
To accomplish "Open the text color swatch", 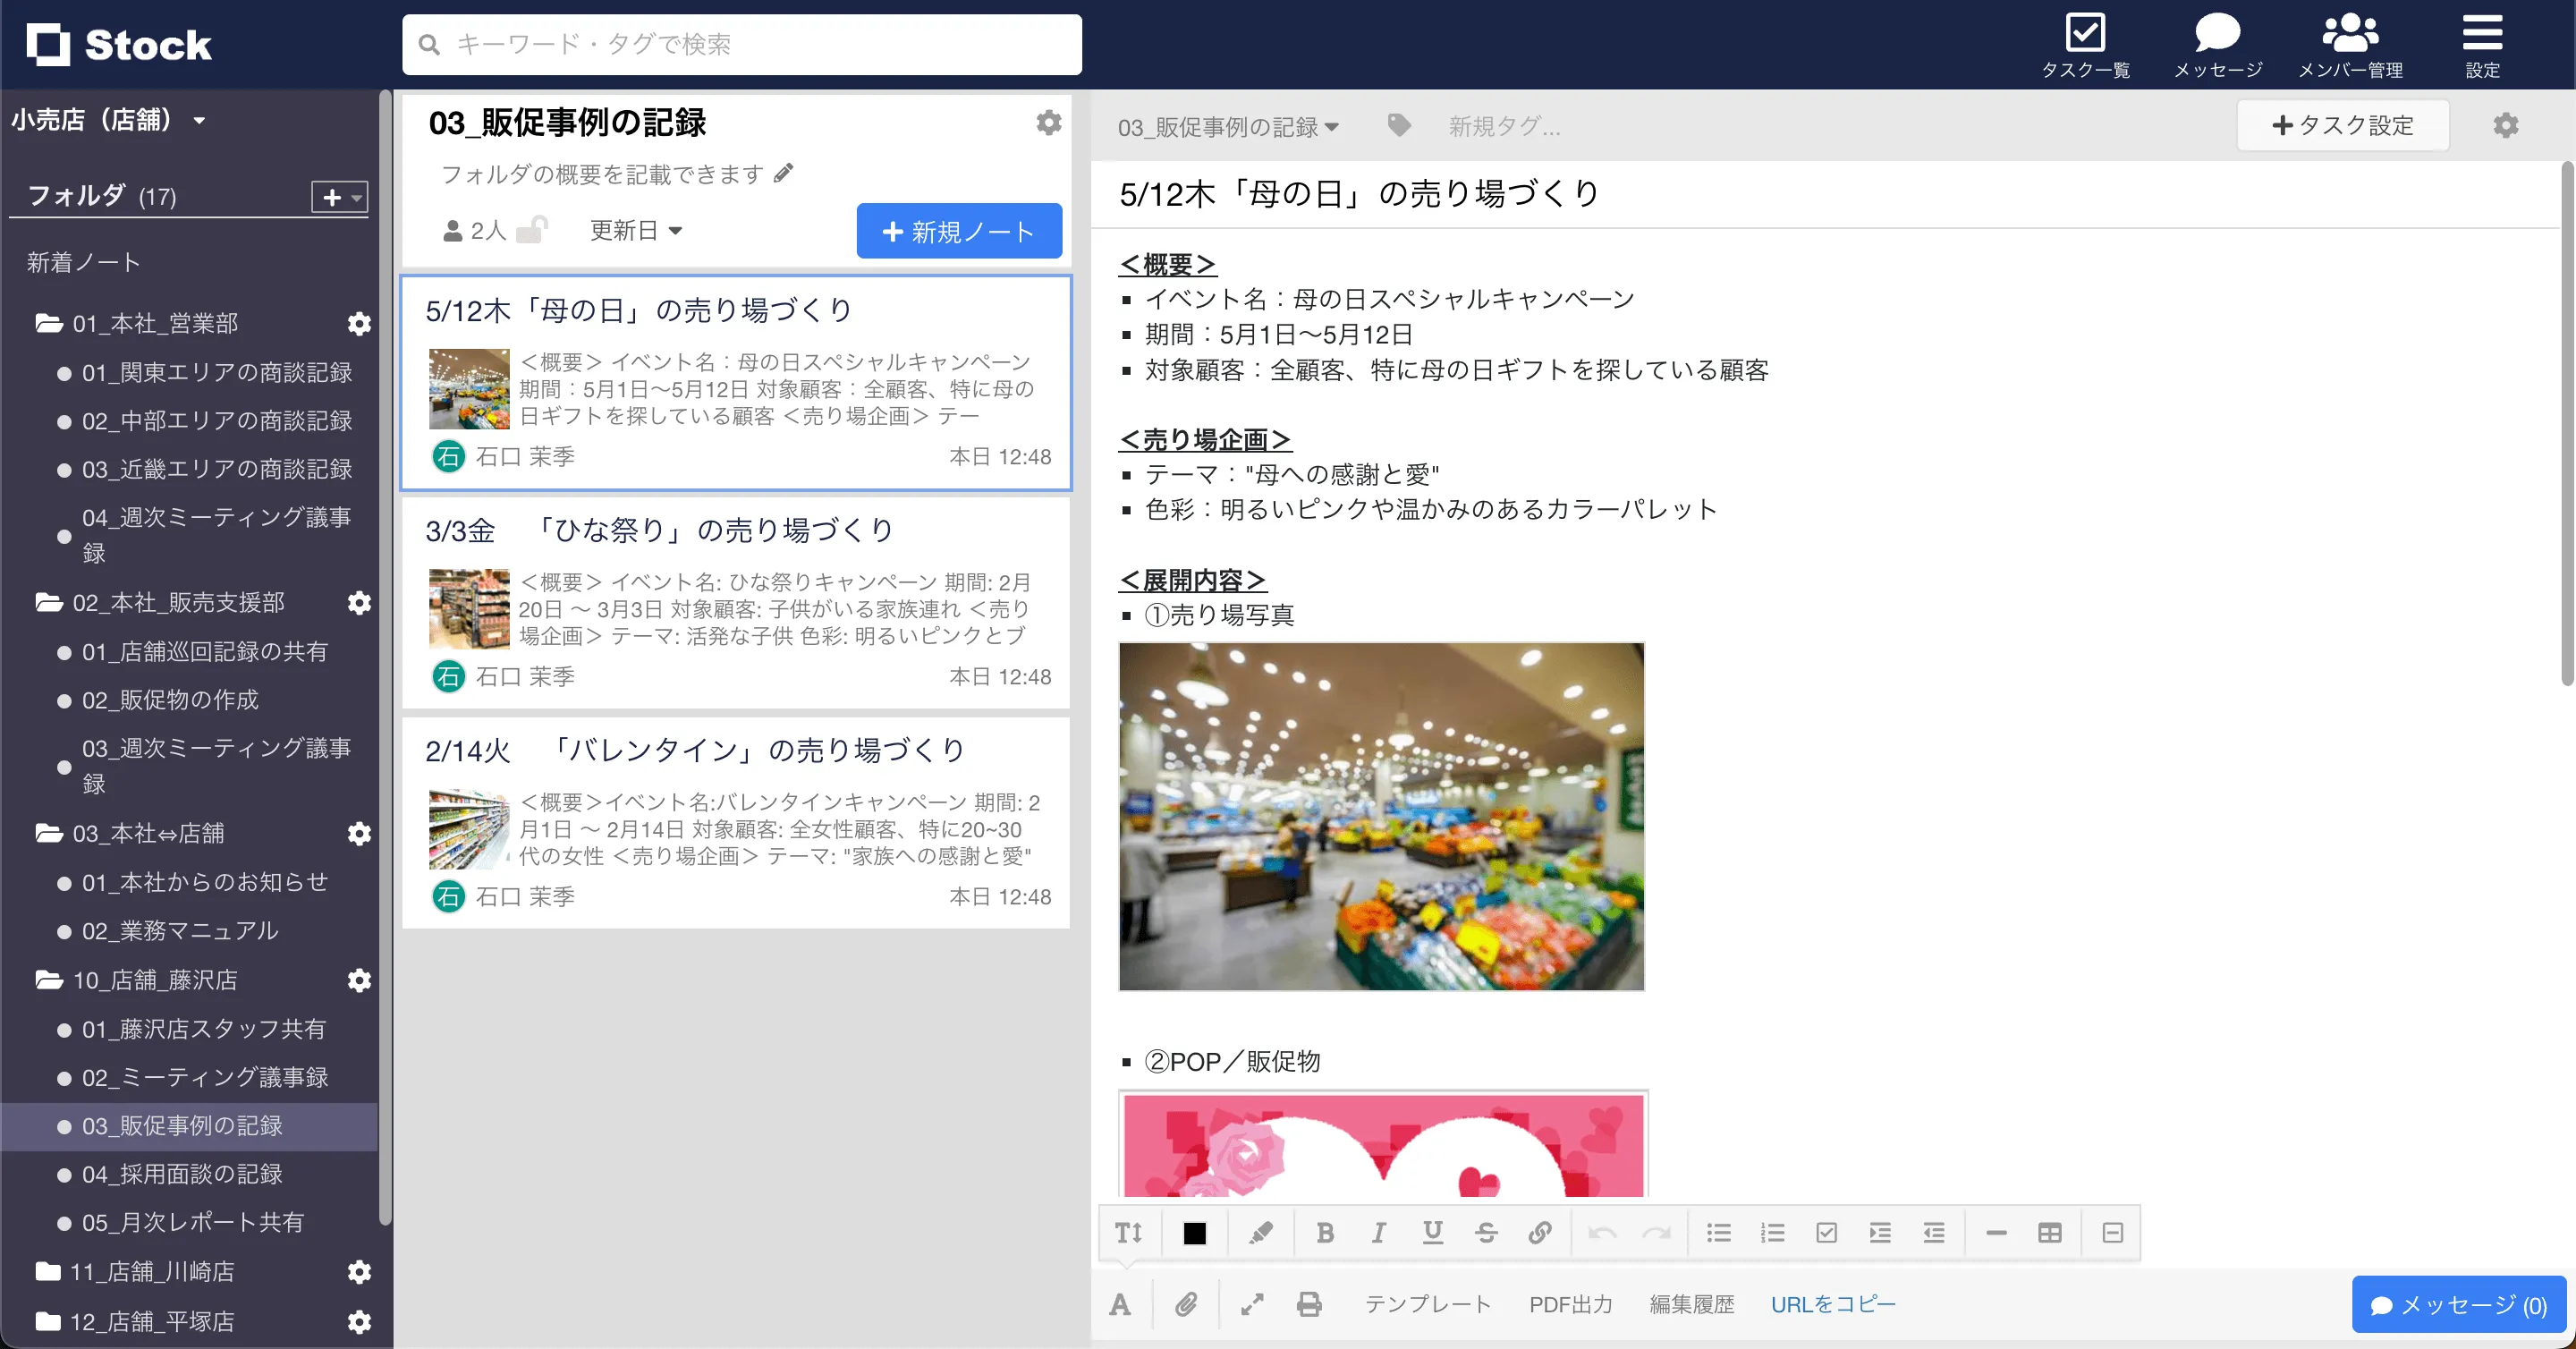I will [1194, 1233].
